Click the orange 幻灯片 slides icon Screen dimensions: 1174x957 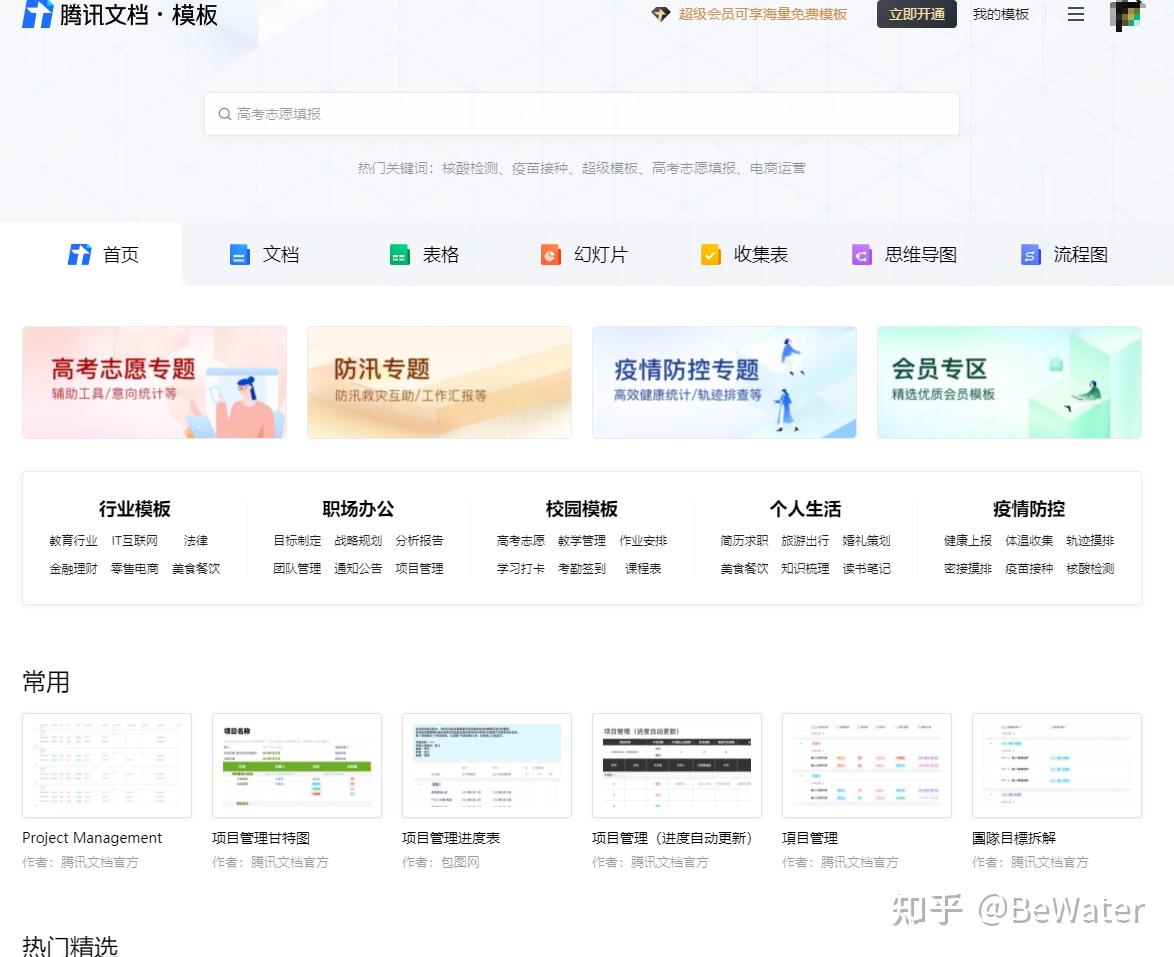coord(551,255)
